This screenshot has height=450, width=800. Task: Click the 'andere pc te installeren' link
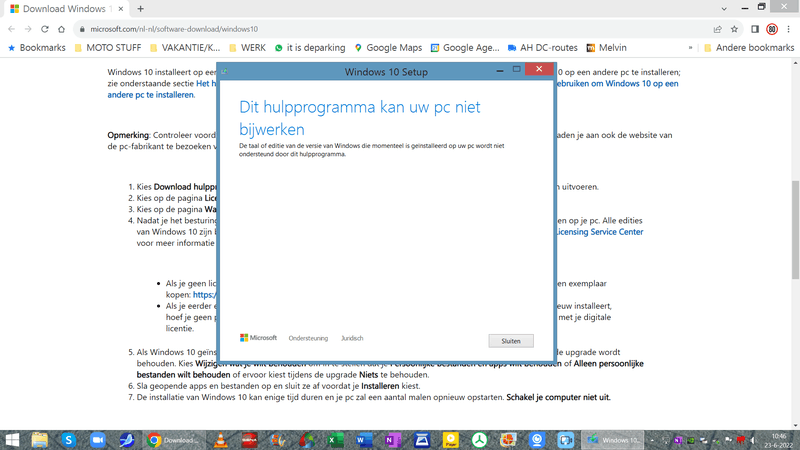pyautogui.click(x=151, y=95)
